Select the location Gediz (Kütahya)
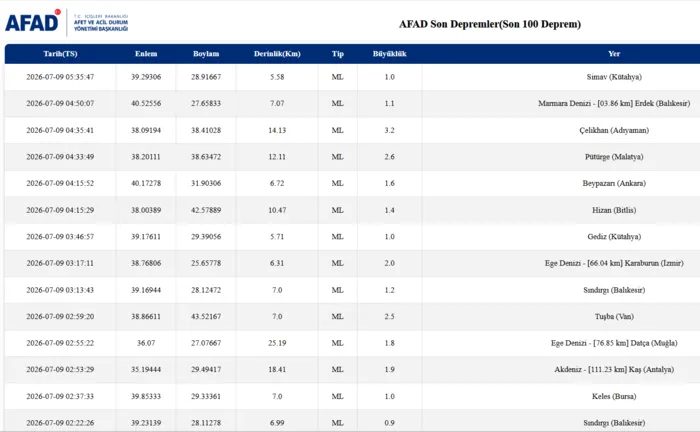 coord(614,237)
